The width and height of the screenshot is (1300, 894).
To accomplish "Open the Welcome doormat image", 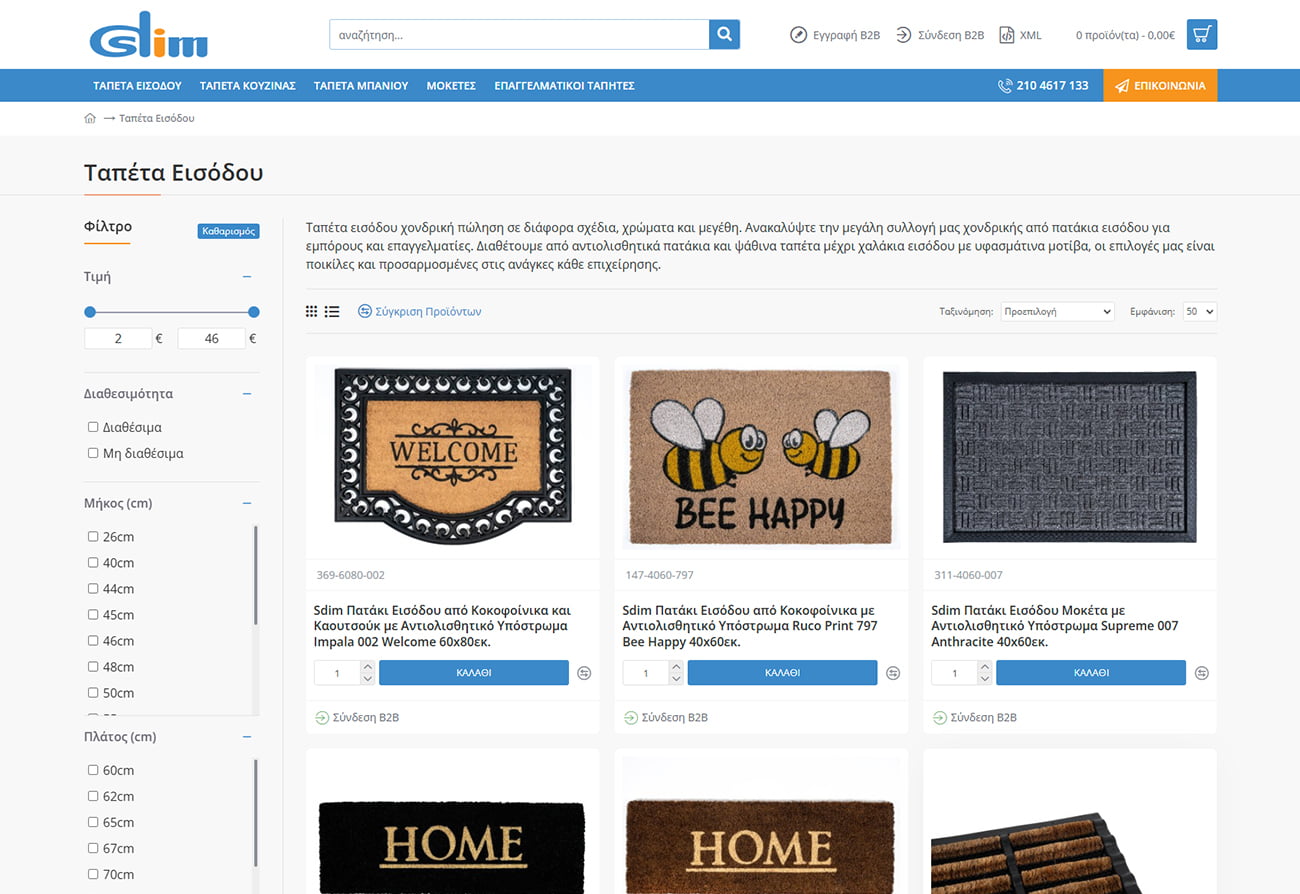I will pos(453,457).
